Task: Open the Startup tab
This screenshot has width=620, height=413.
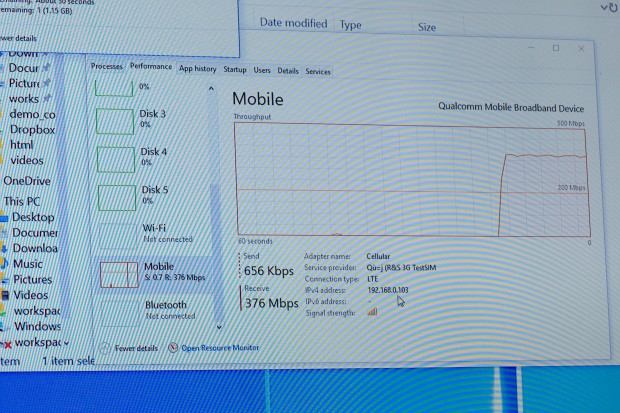Action: 234,69
